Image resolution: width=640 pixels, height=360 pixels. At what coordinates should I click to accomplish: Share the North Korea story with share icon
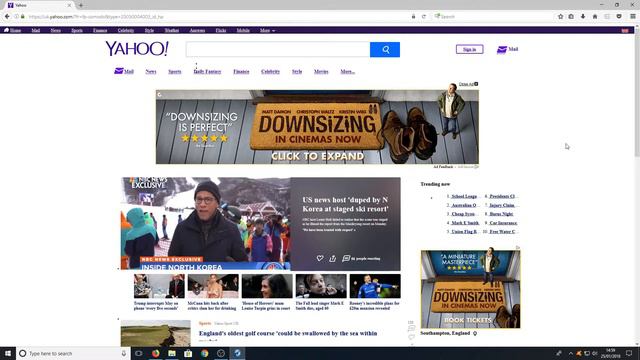[333, 258]
